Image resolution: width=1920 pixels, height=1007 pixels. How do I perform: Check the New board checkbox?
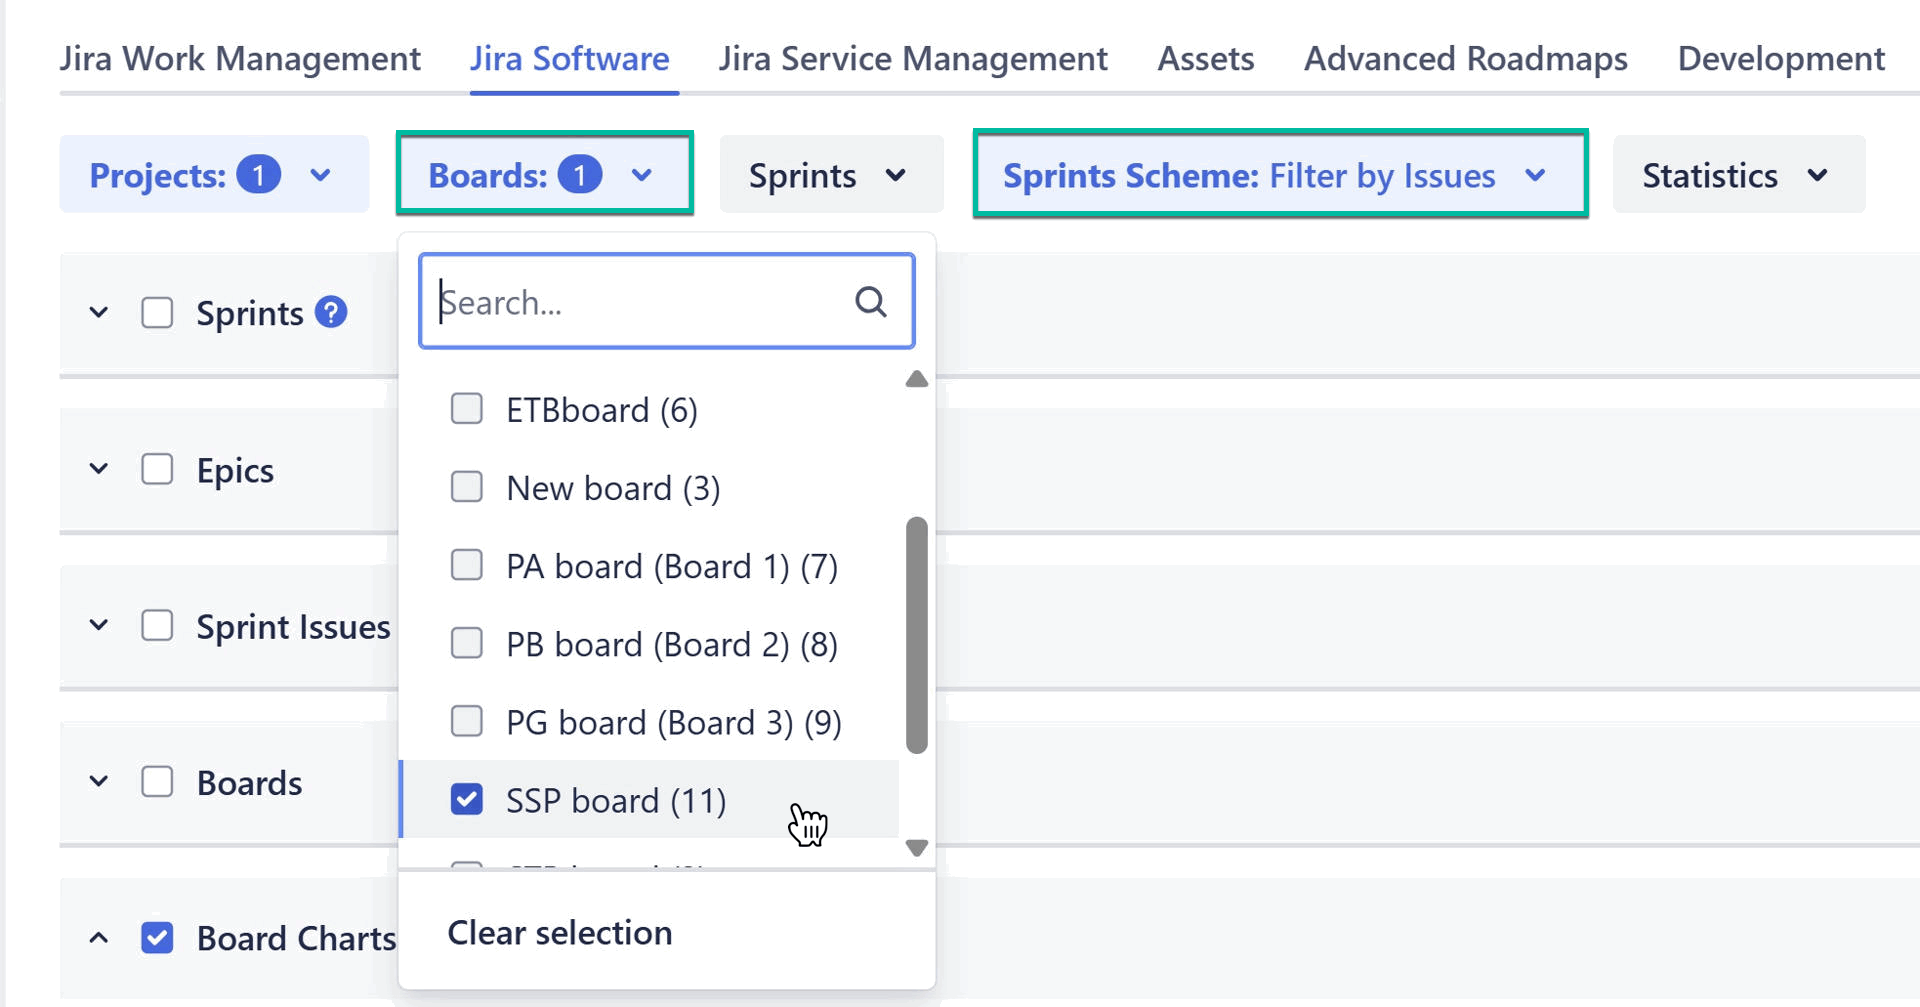point(466,487)
